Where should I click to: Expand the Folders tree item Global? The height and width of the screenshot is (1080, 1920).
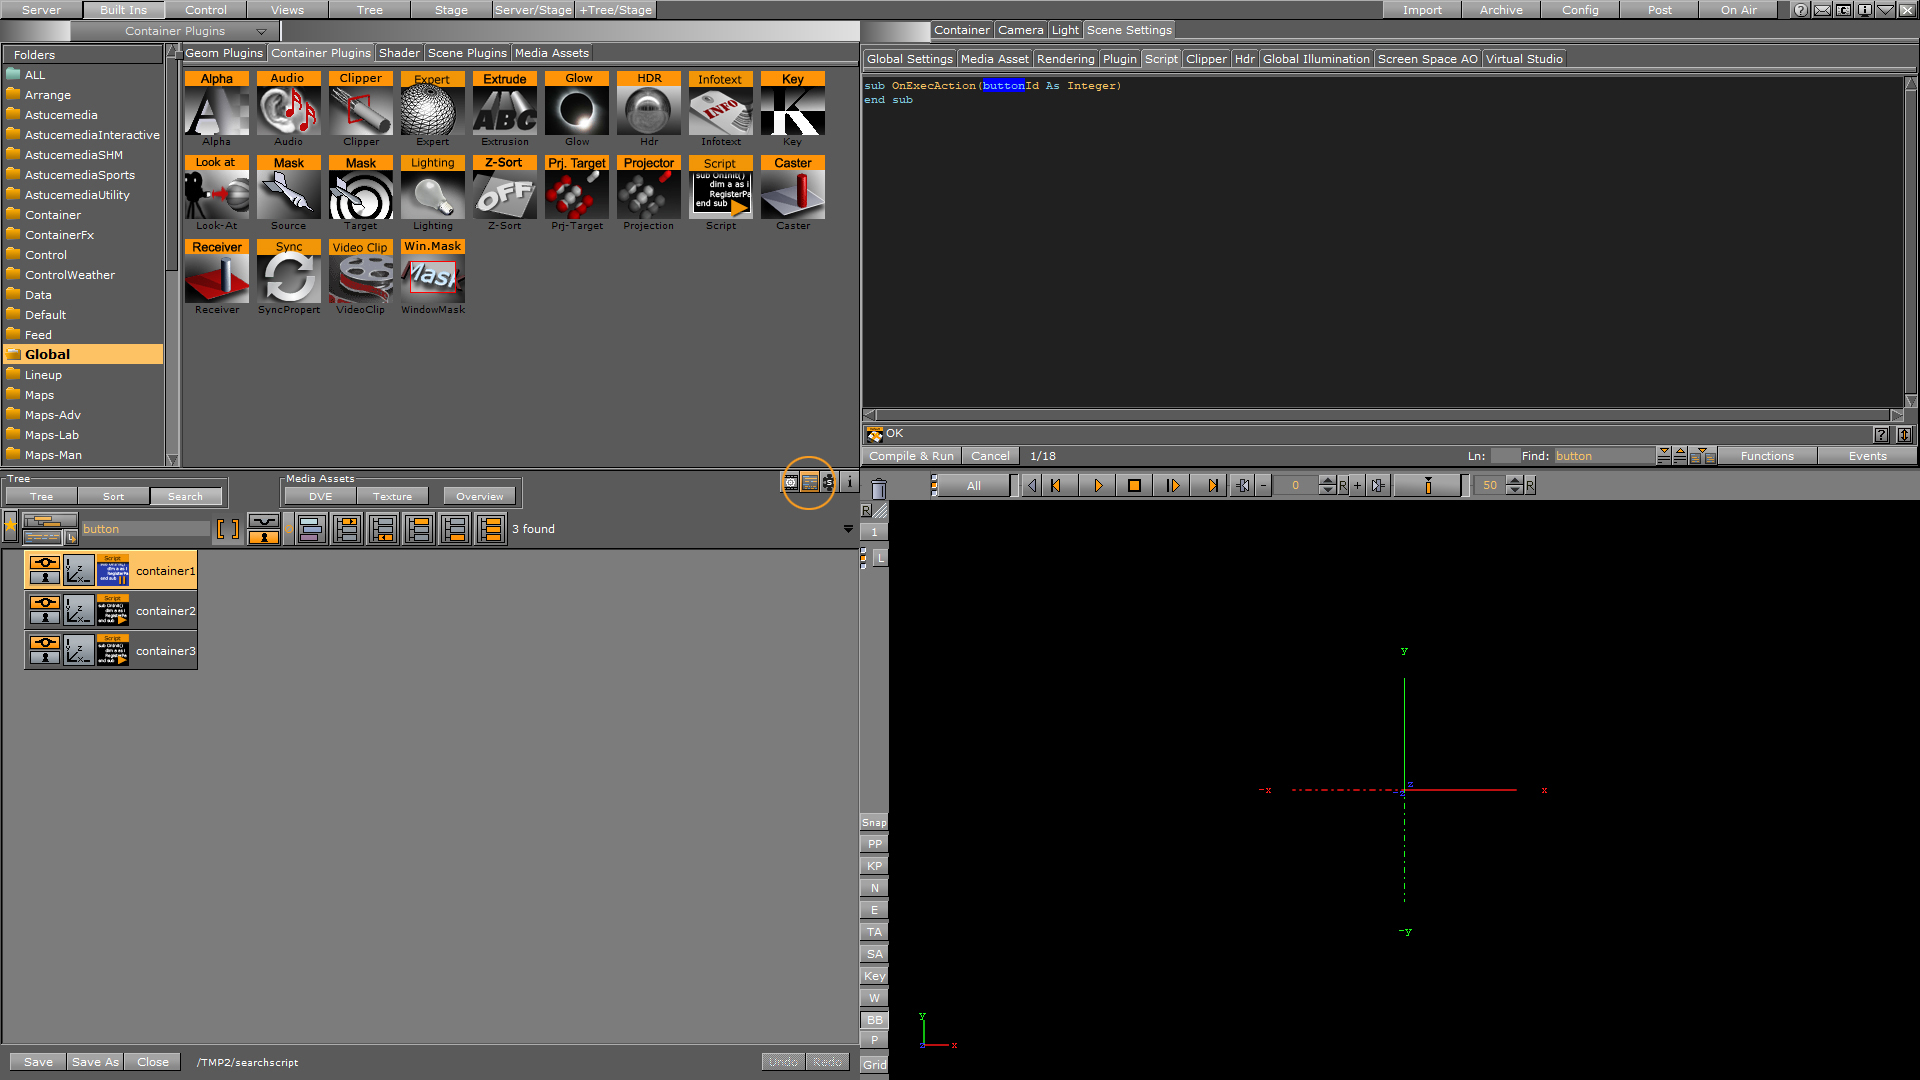tap(13, 352)
